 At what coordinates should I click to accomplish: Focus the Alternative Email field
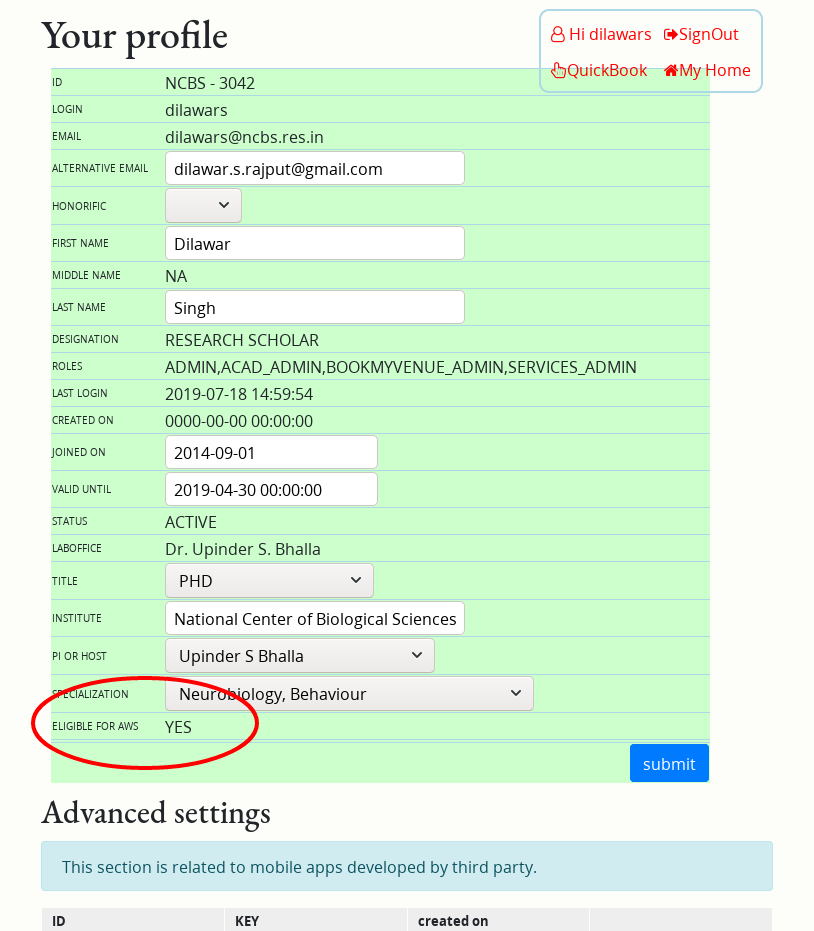point(315,169)
